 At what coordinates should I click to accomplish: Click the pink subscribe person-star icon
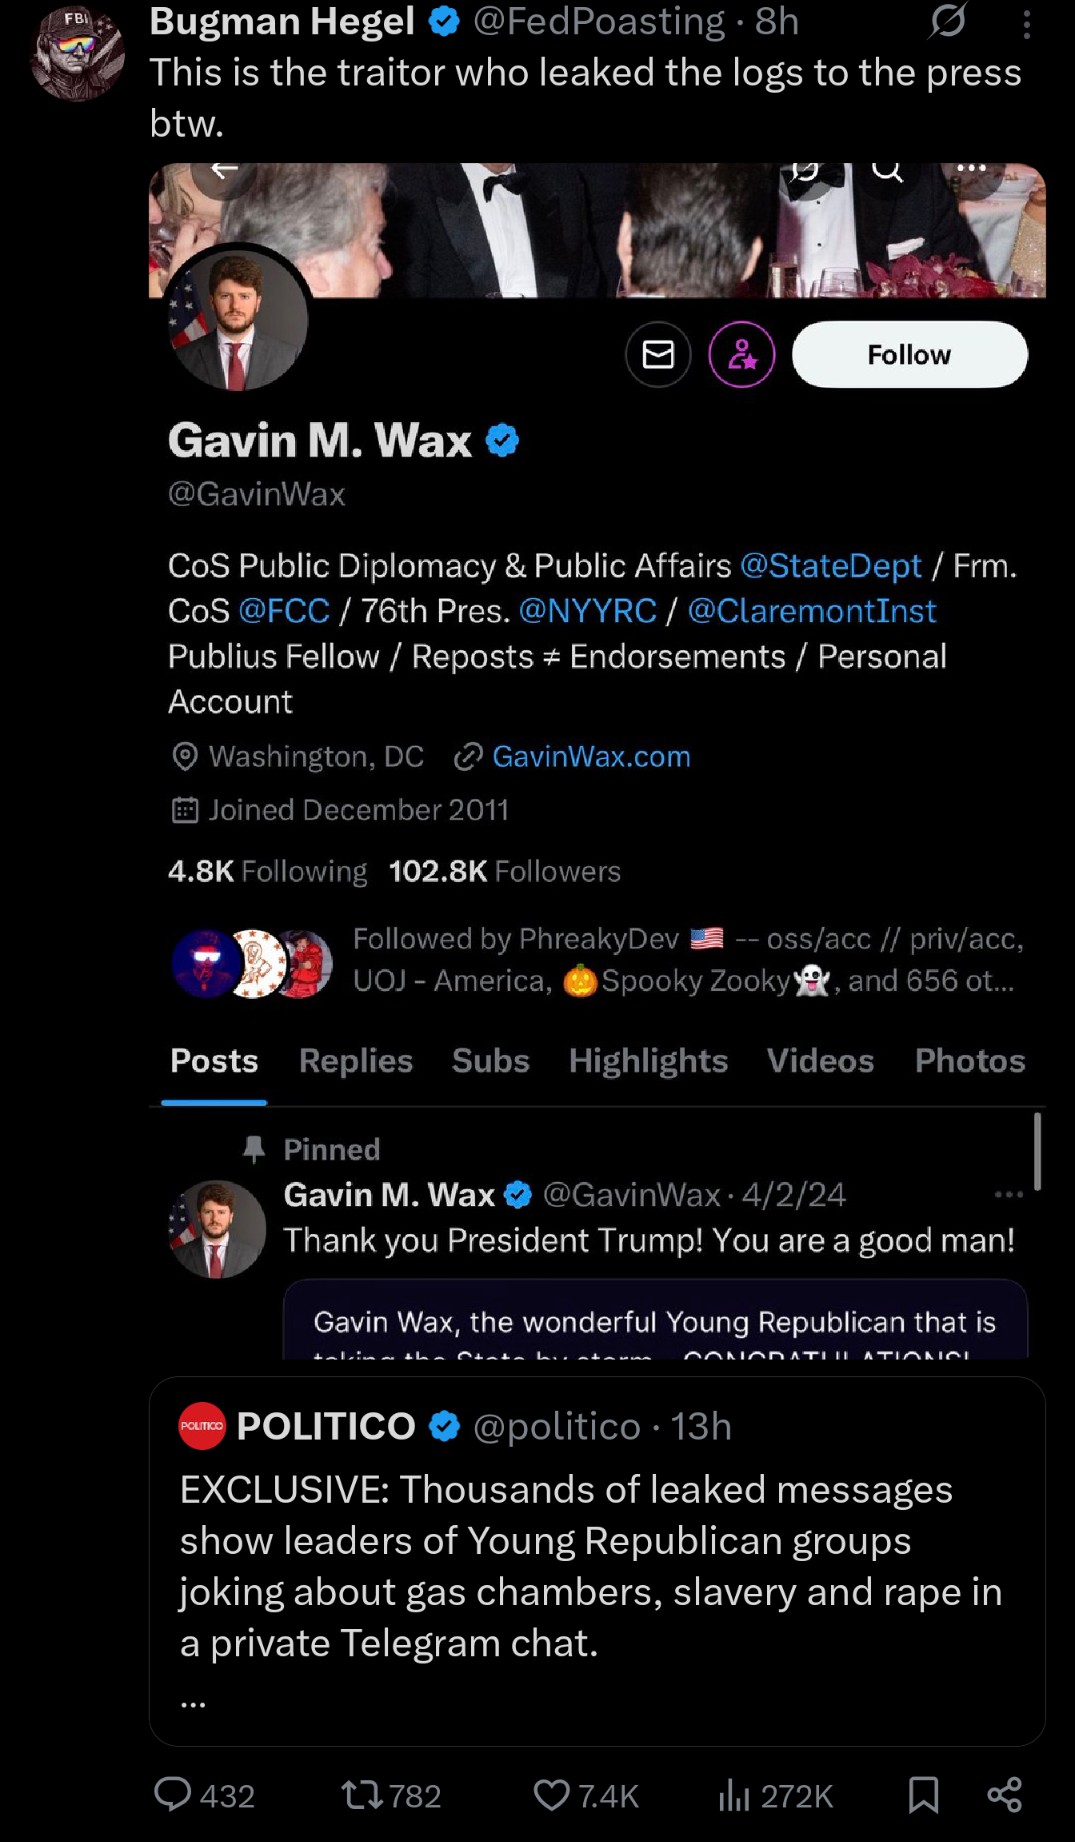coord(742,355)
